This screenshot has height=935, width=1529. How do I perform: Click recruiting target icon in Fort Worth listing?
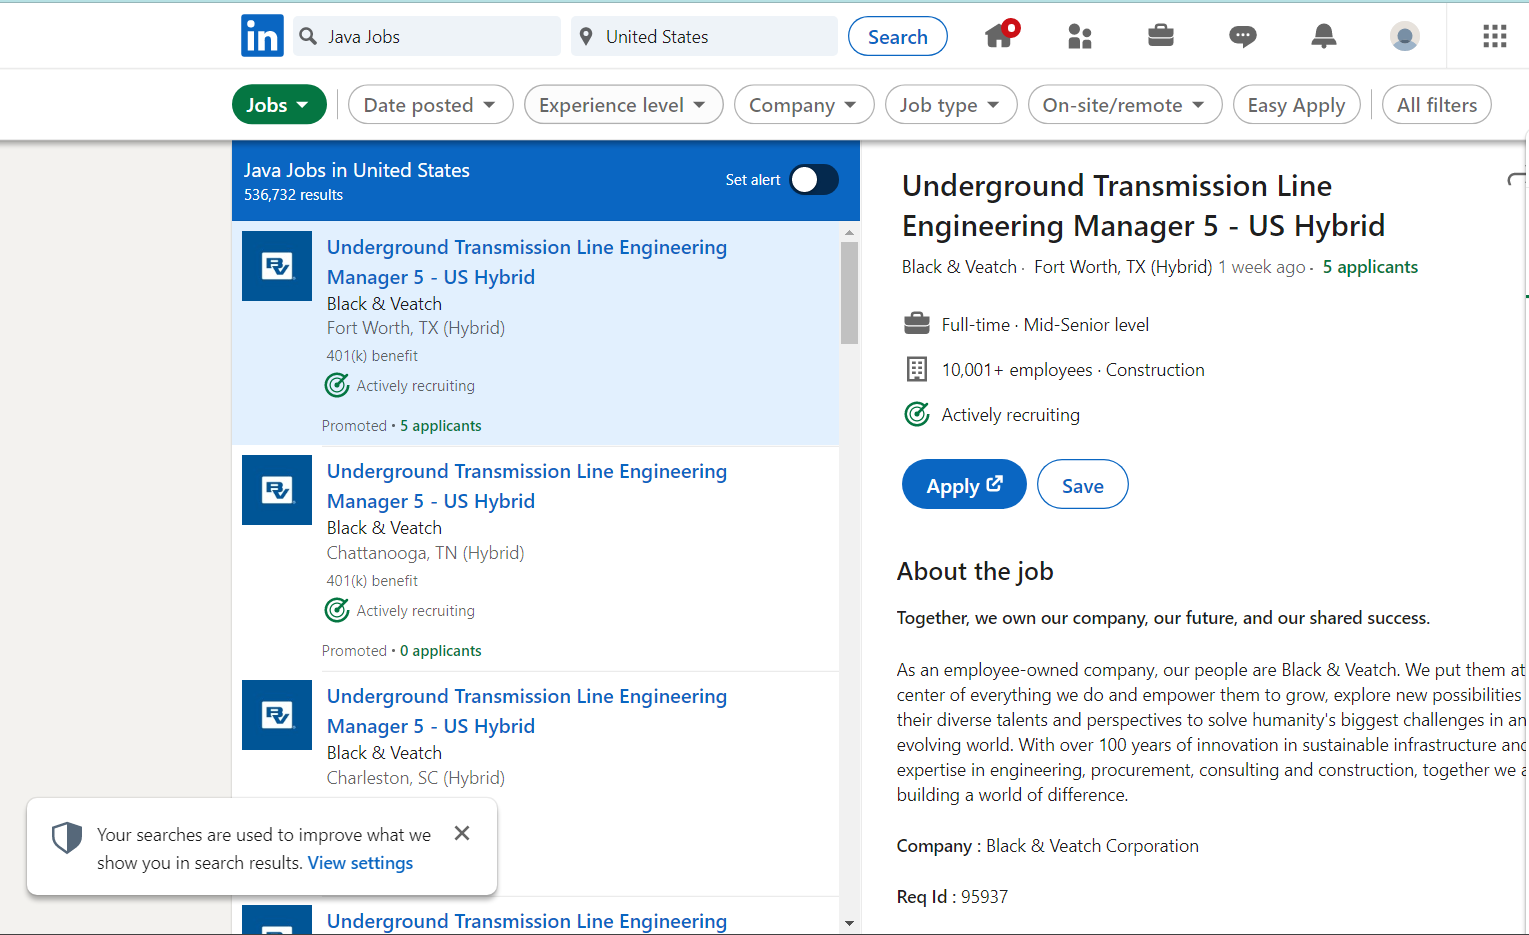pos(337,385)
